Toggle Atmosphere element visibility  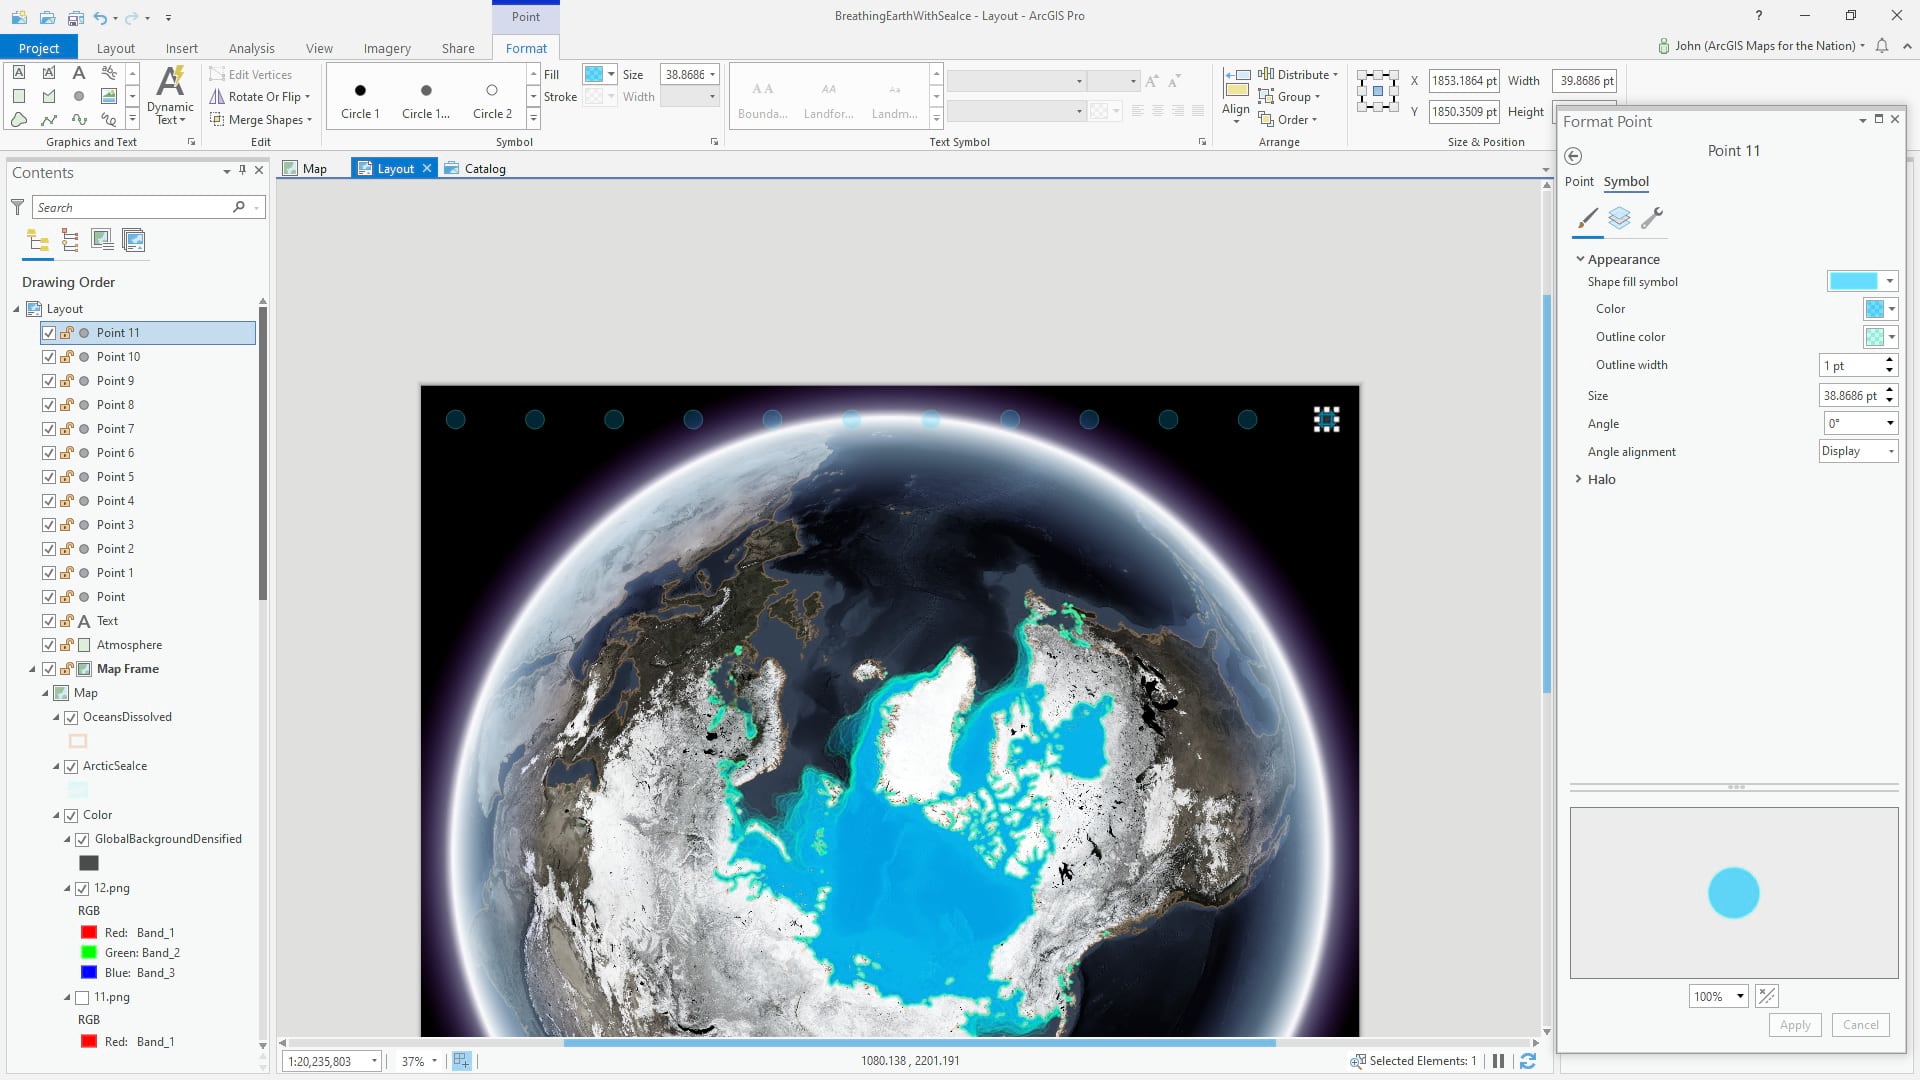(x=49, y=645)
